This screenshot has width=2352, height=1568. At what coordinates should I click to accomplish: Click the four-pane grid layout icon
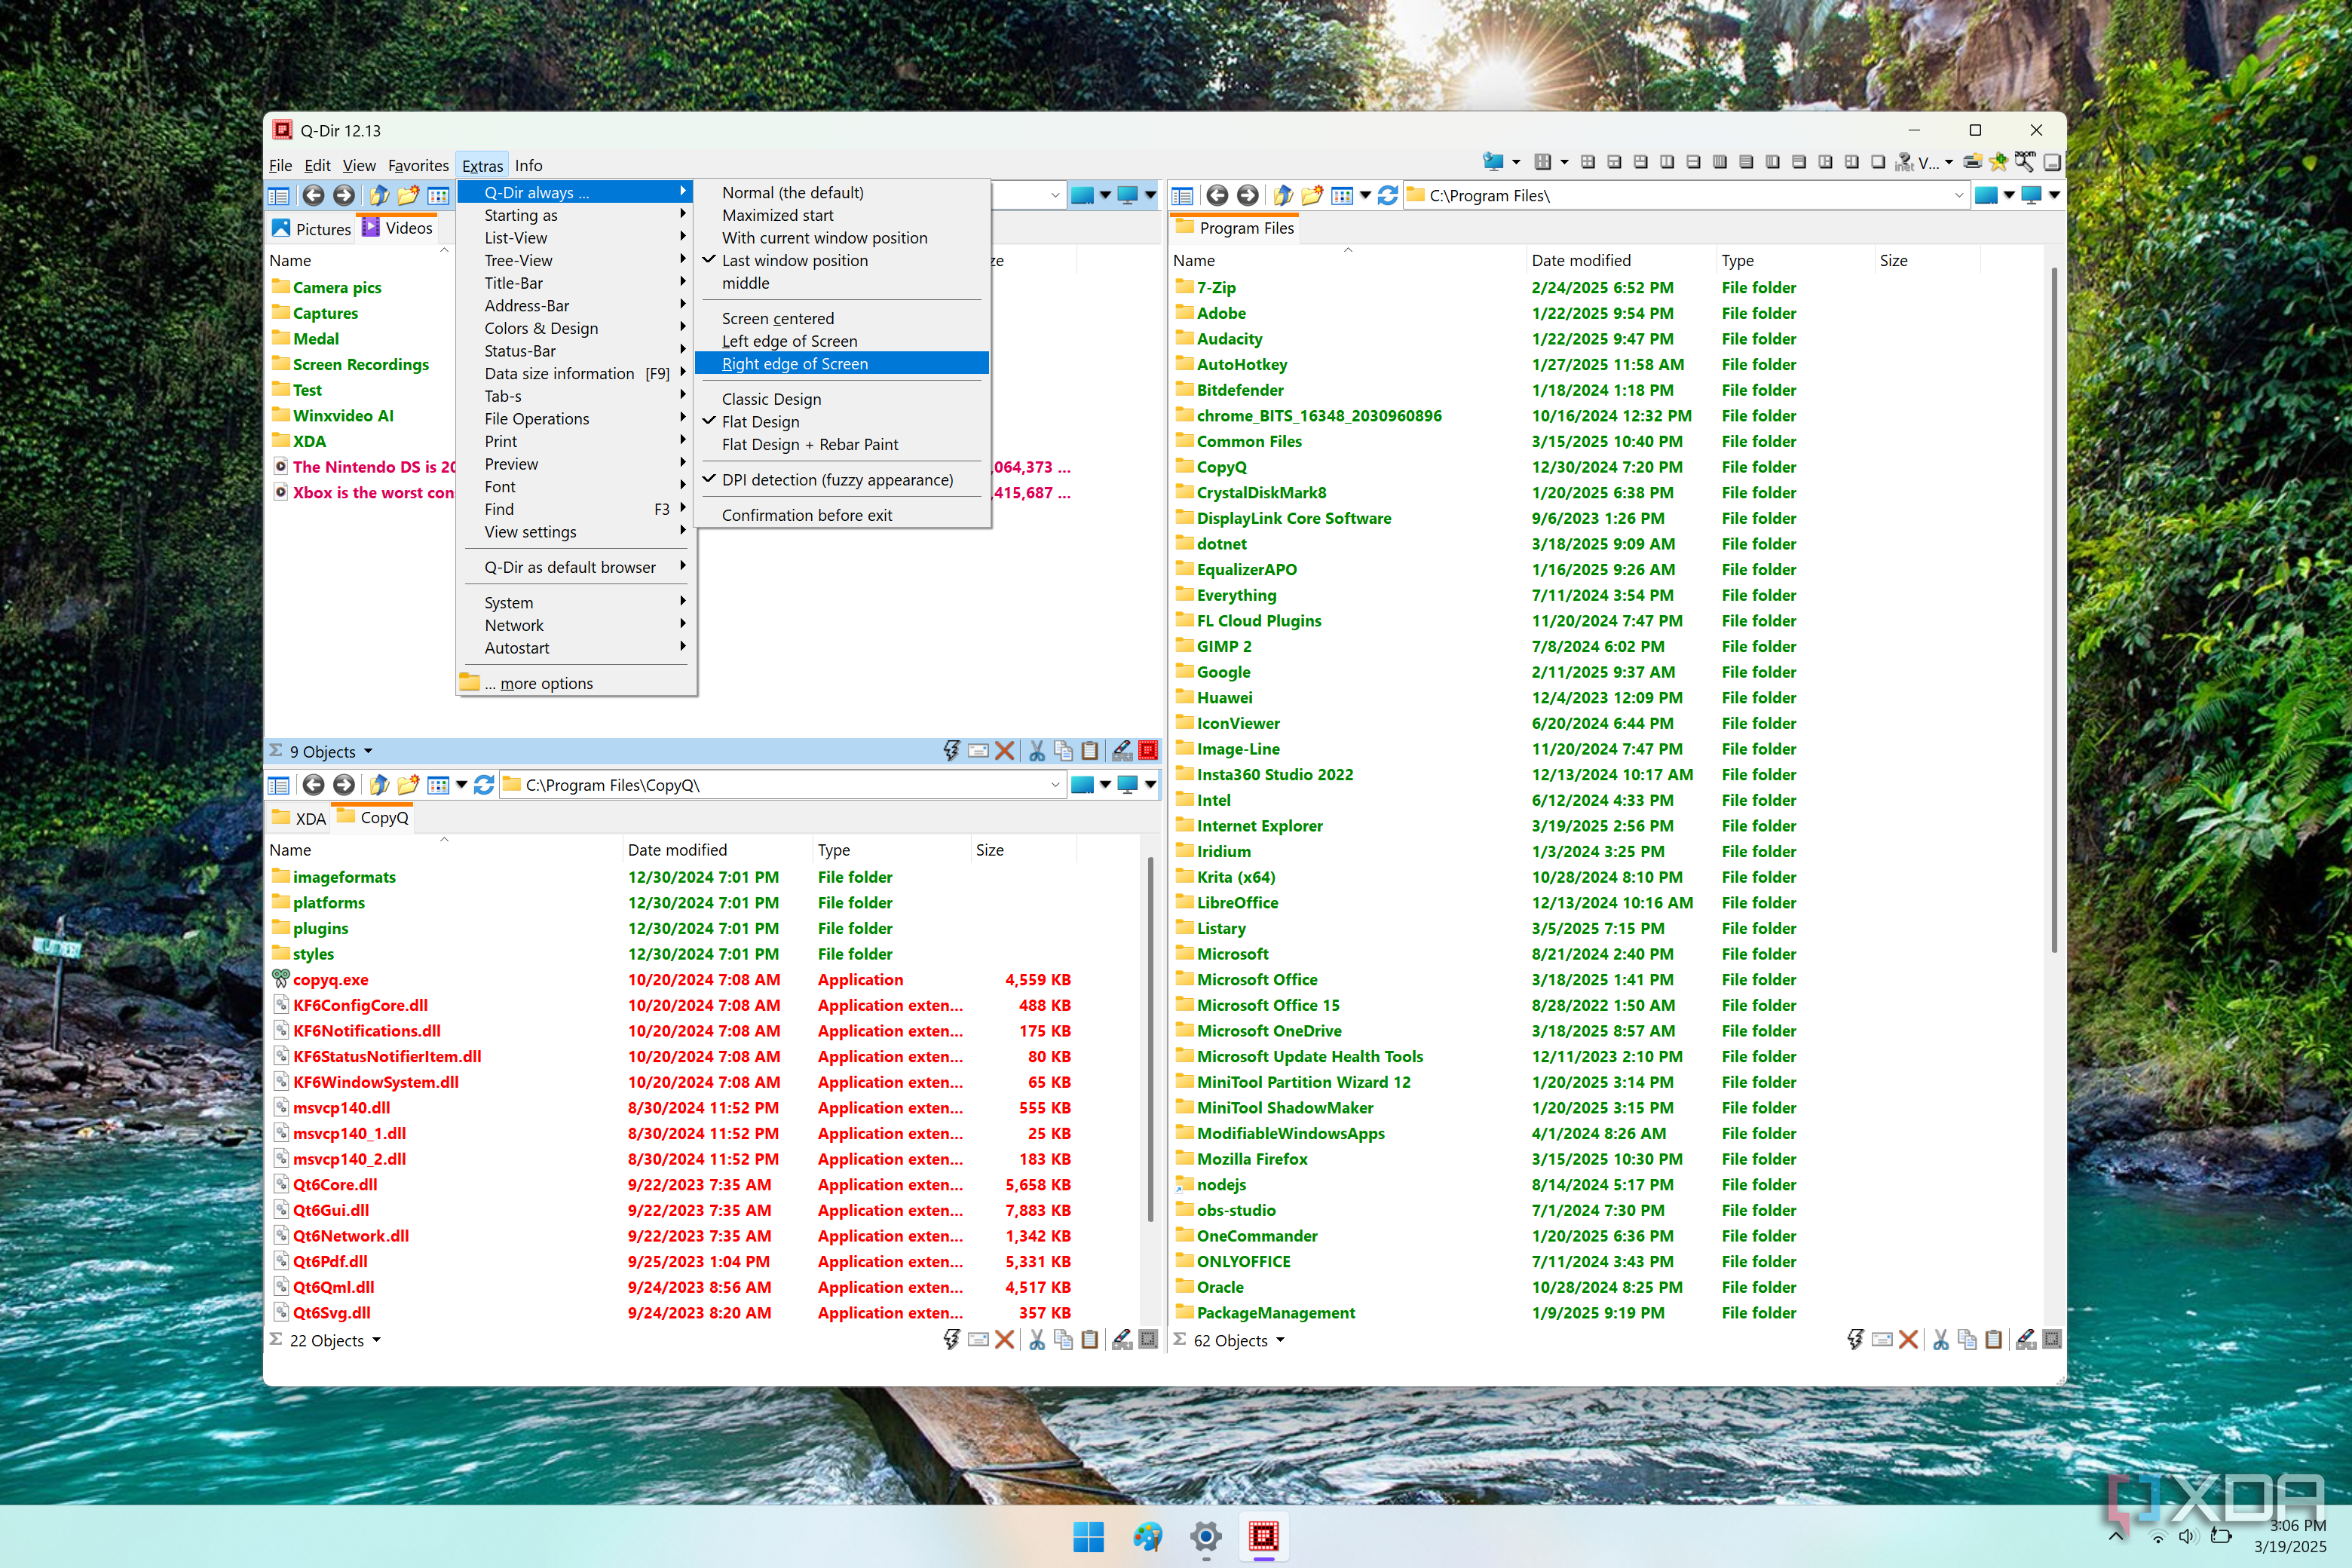(x=1587, y=163)
